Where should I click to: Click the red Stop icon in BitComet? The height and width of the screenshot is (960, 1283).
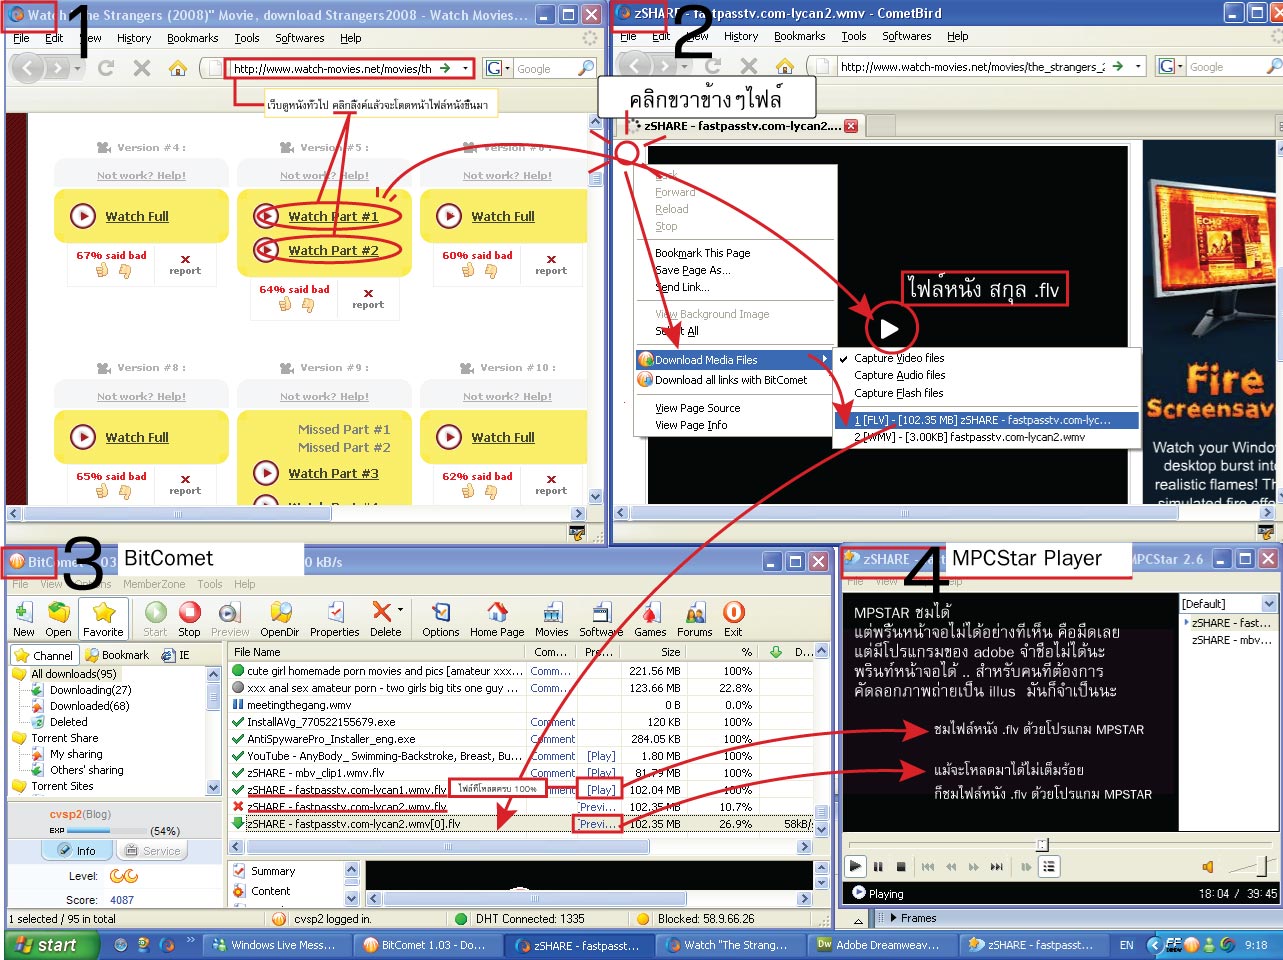tap(190, 612)
